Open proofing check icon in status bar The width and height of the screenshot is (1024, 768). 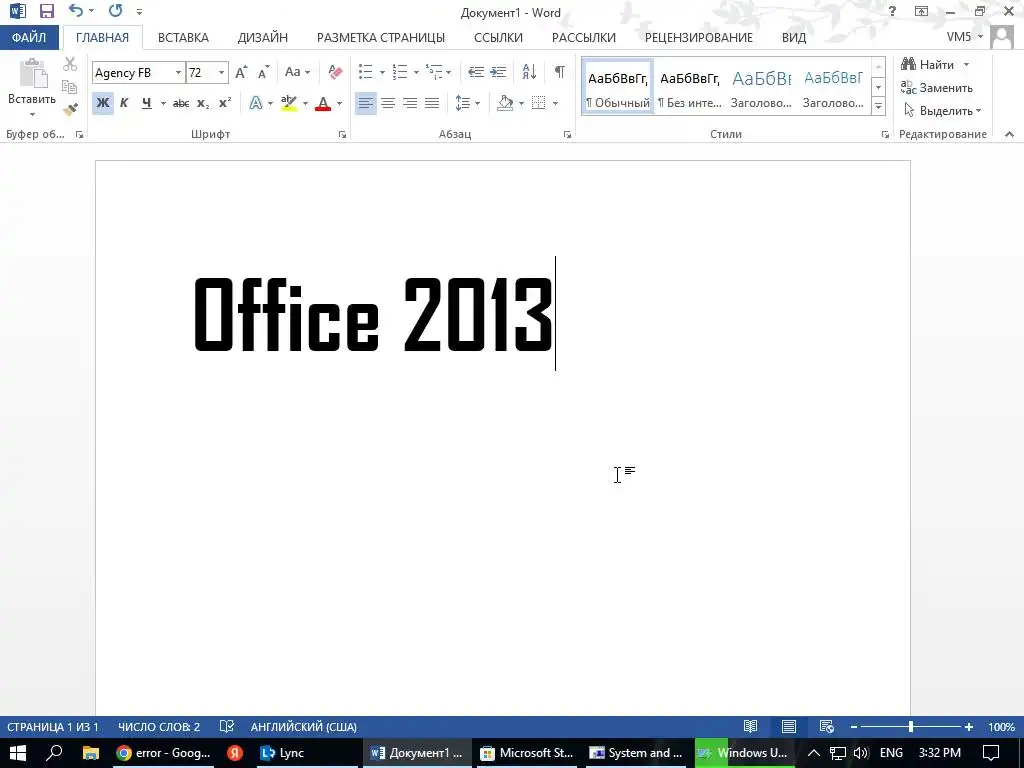click(227, 726)
